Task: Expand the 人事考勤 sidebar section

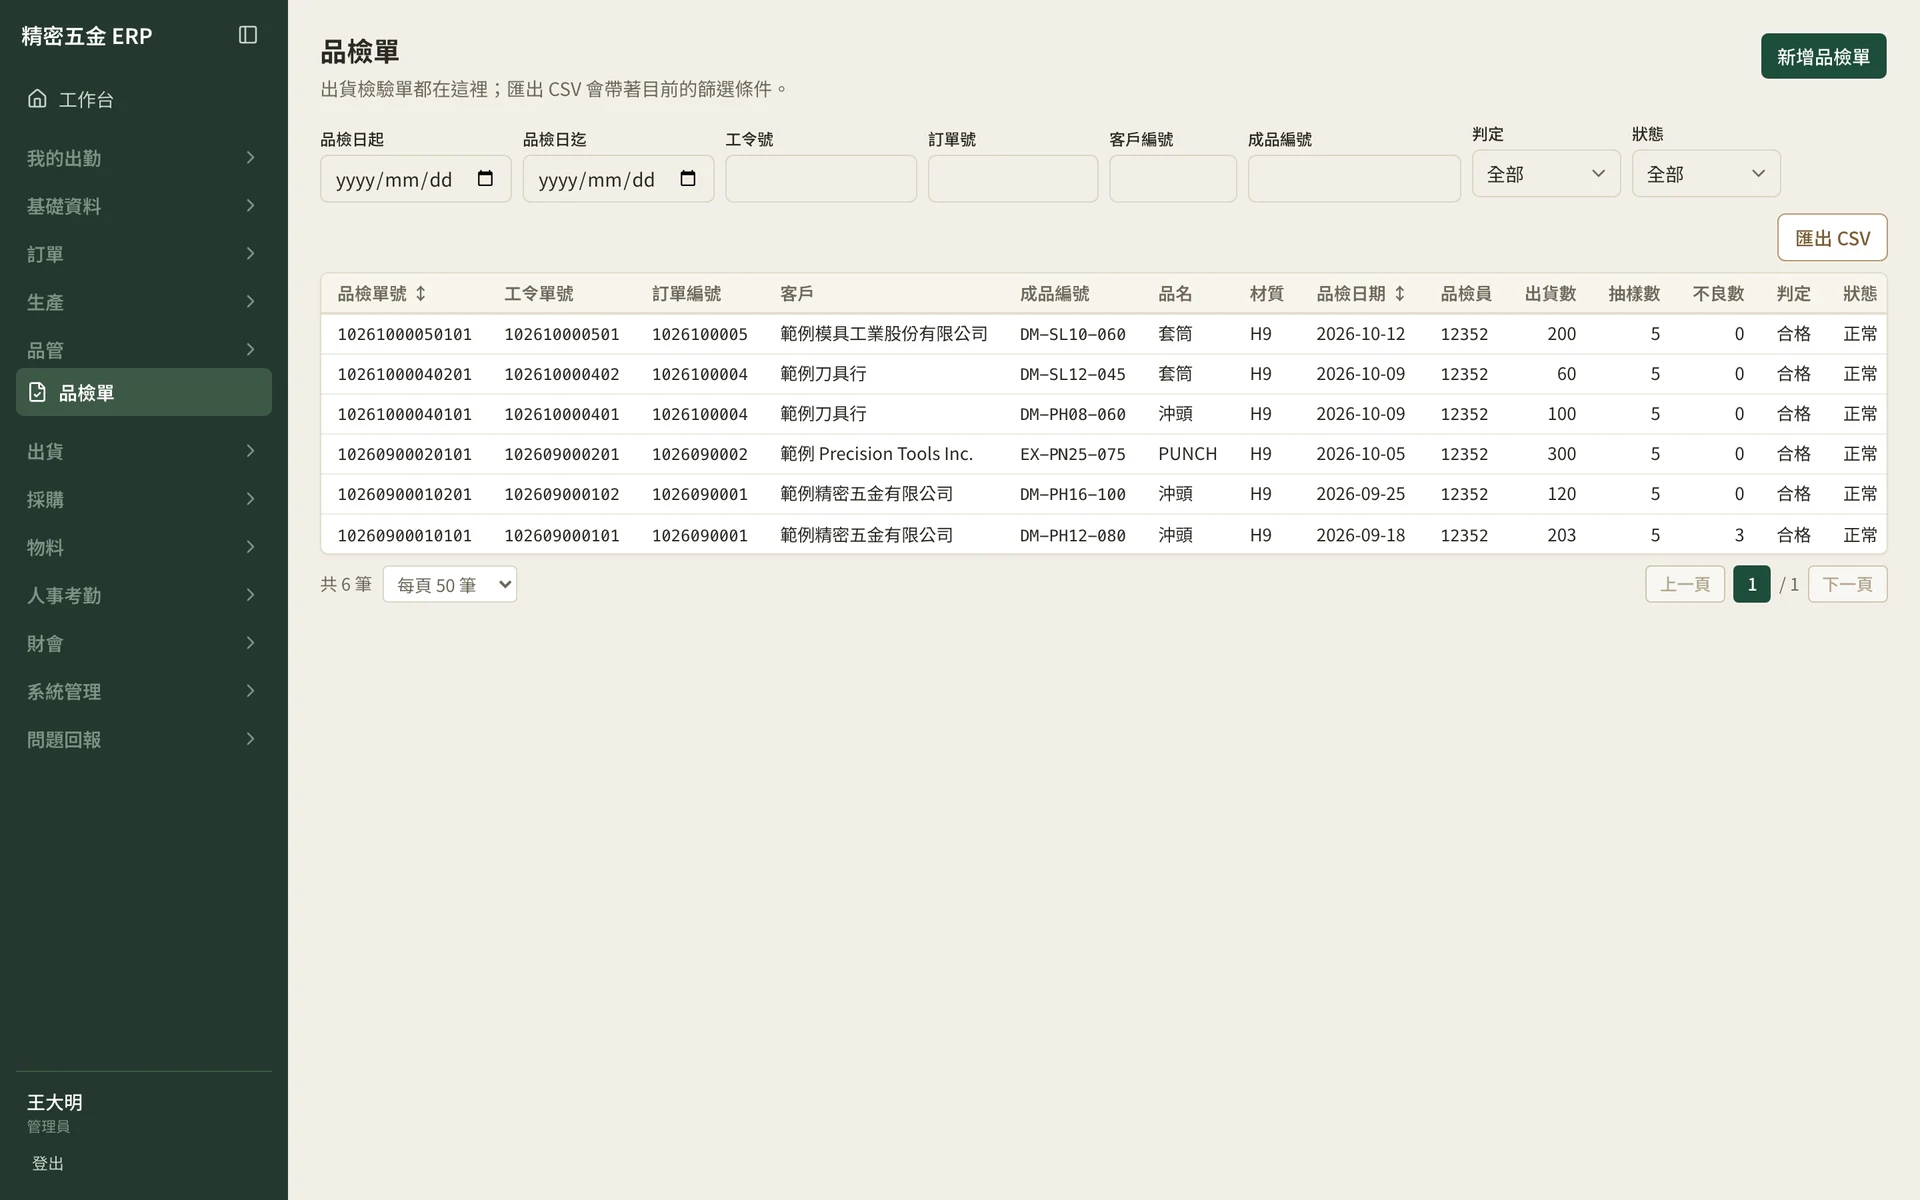Action: point(144,595)
